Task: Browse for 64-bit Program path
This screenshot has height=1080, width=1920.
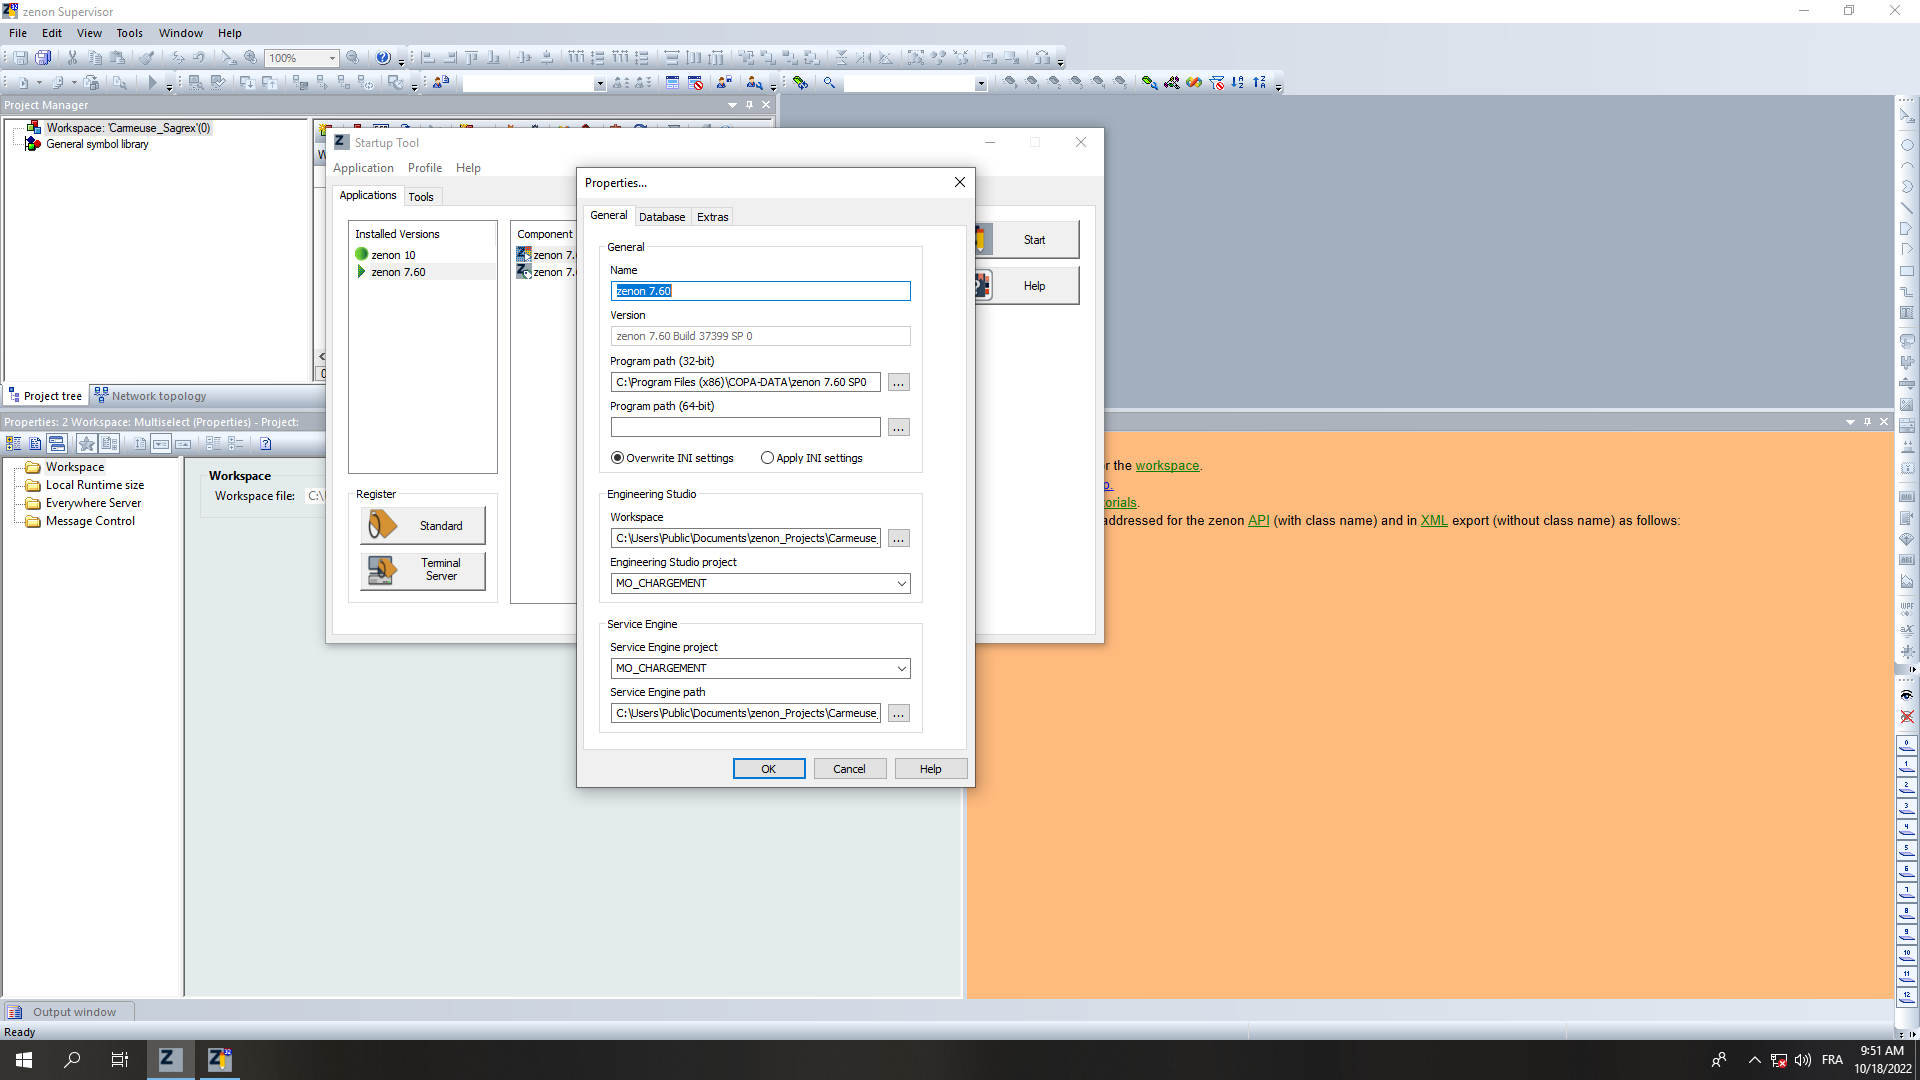Action: click(x=898, y=428)
